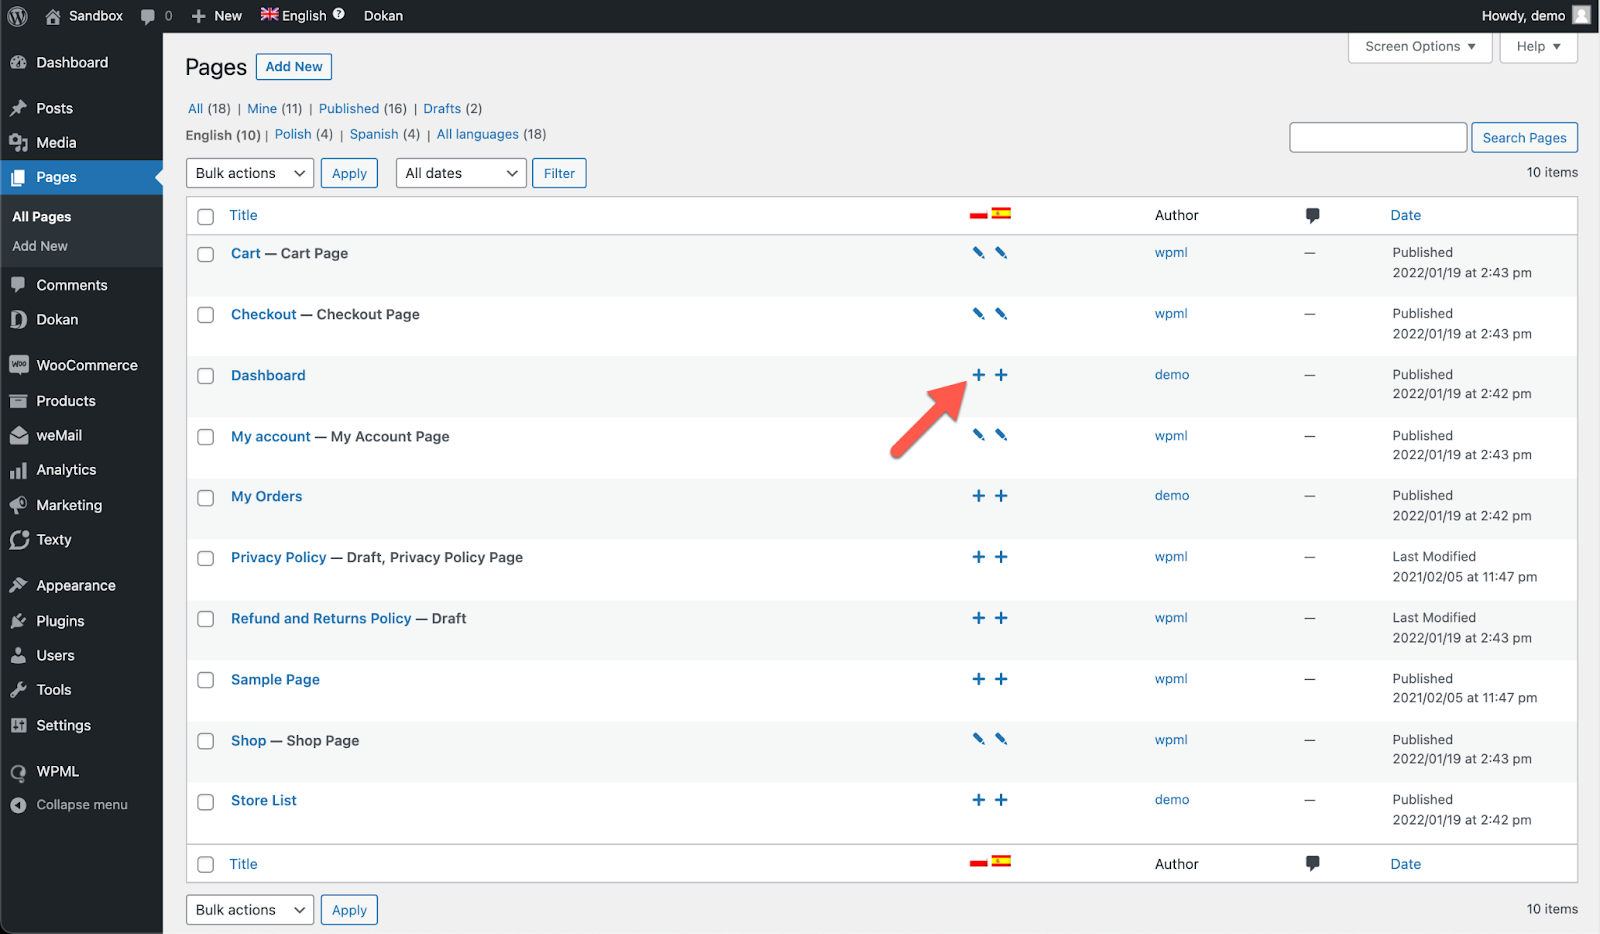
Task: Click author demo in the My Orders row
Action: pyautogui.click(x=1172, y=495)
